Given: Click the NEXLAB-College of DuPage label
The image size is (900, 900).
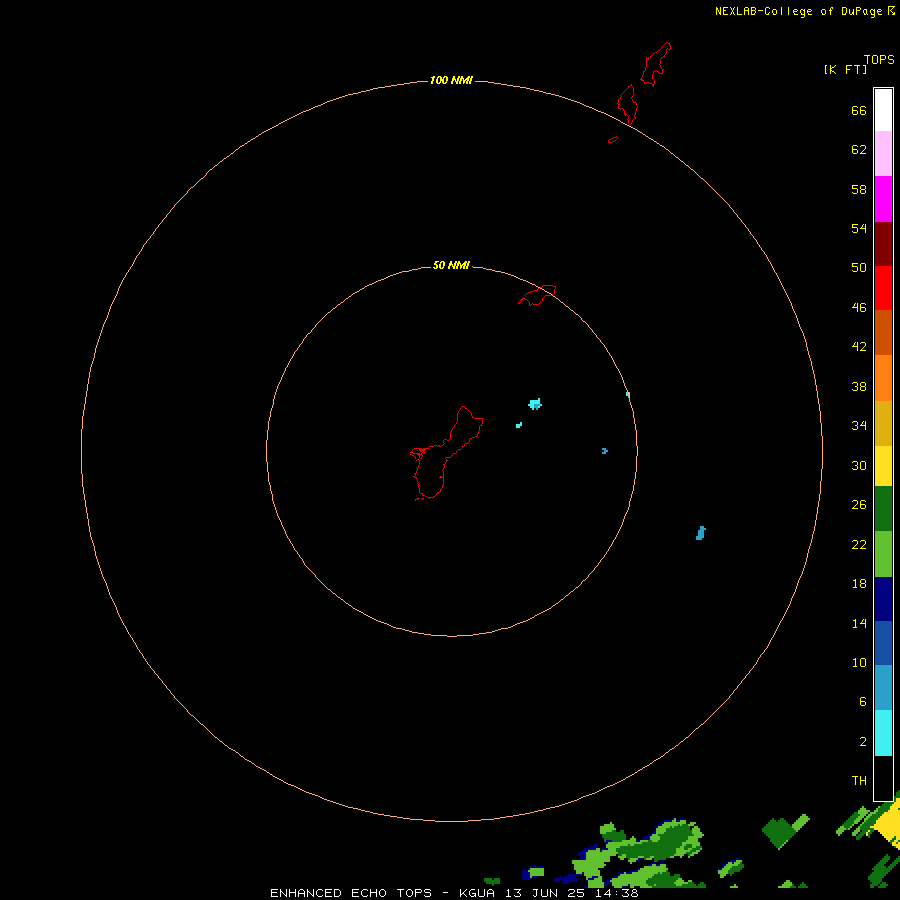Looking at the screenshot, I should [798, 11].
